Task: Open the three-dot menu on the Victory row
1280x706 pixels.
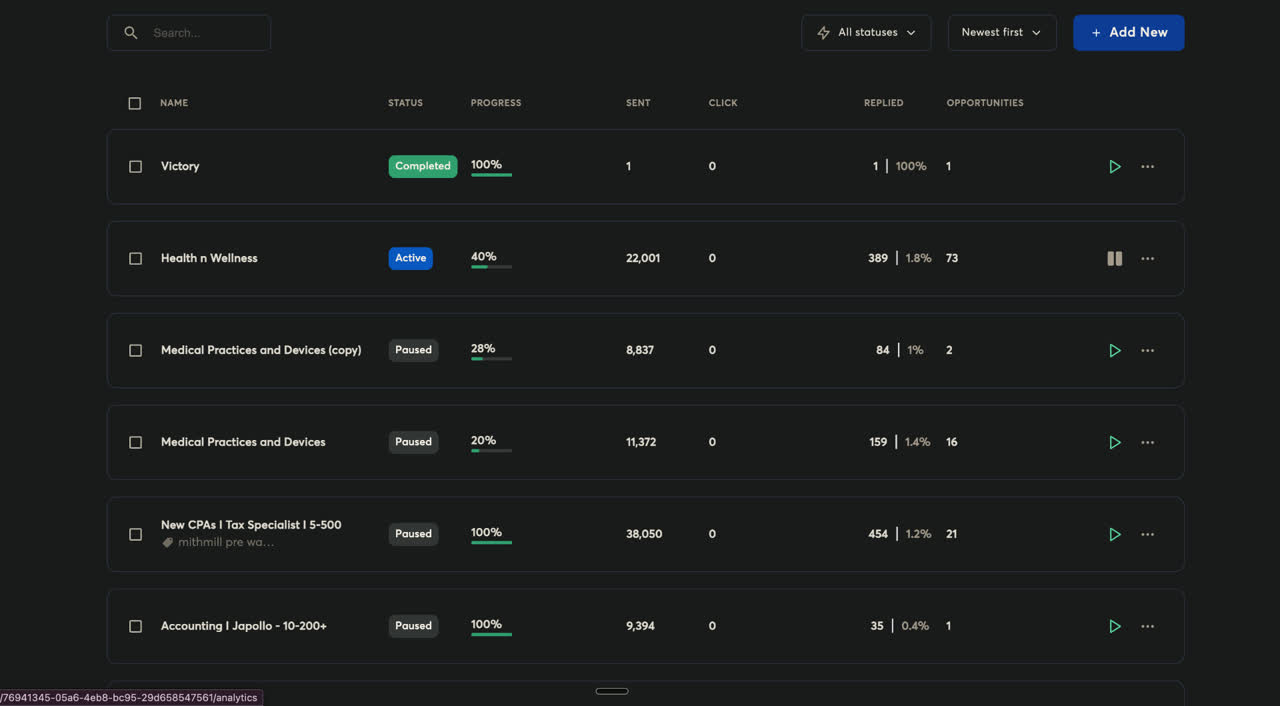Action: point(1147,166)
